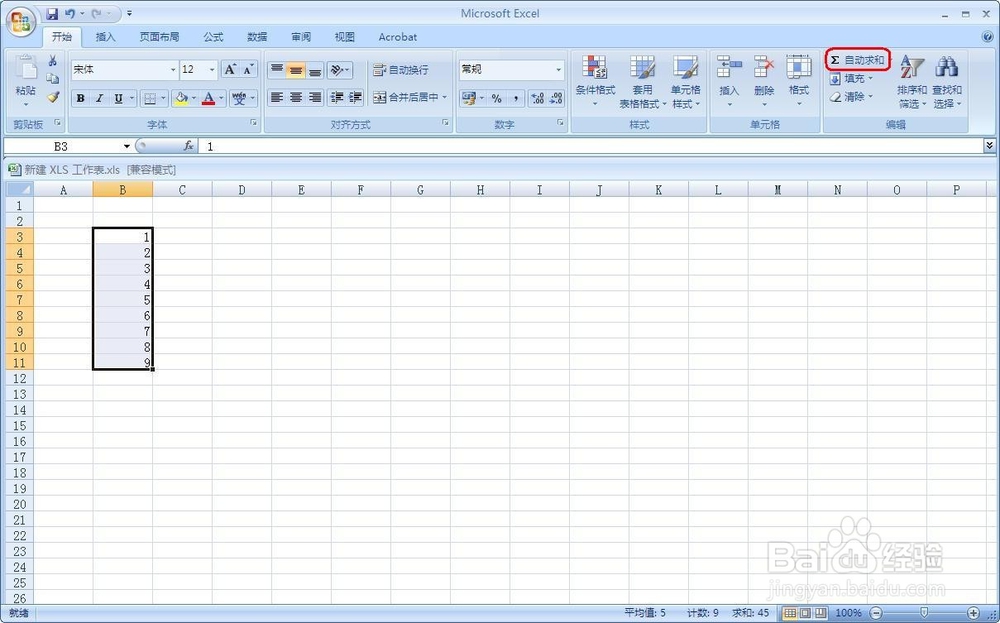Click the Copy icon under Cut
This screenshot has height=623, width=1000.
(53, 78)
